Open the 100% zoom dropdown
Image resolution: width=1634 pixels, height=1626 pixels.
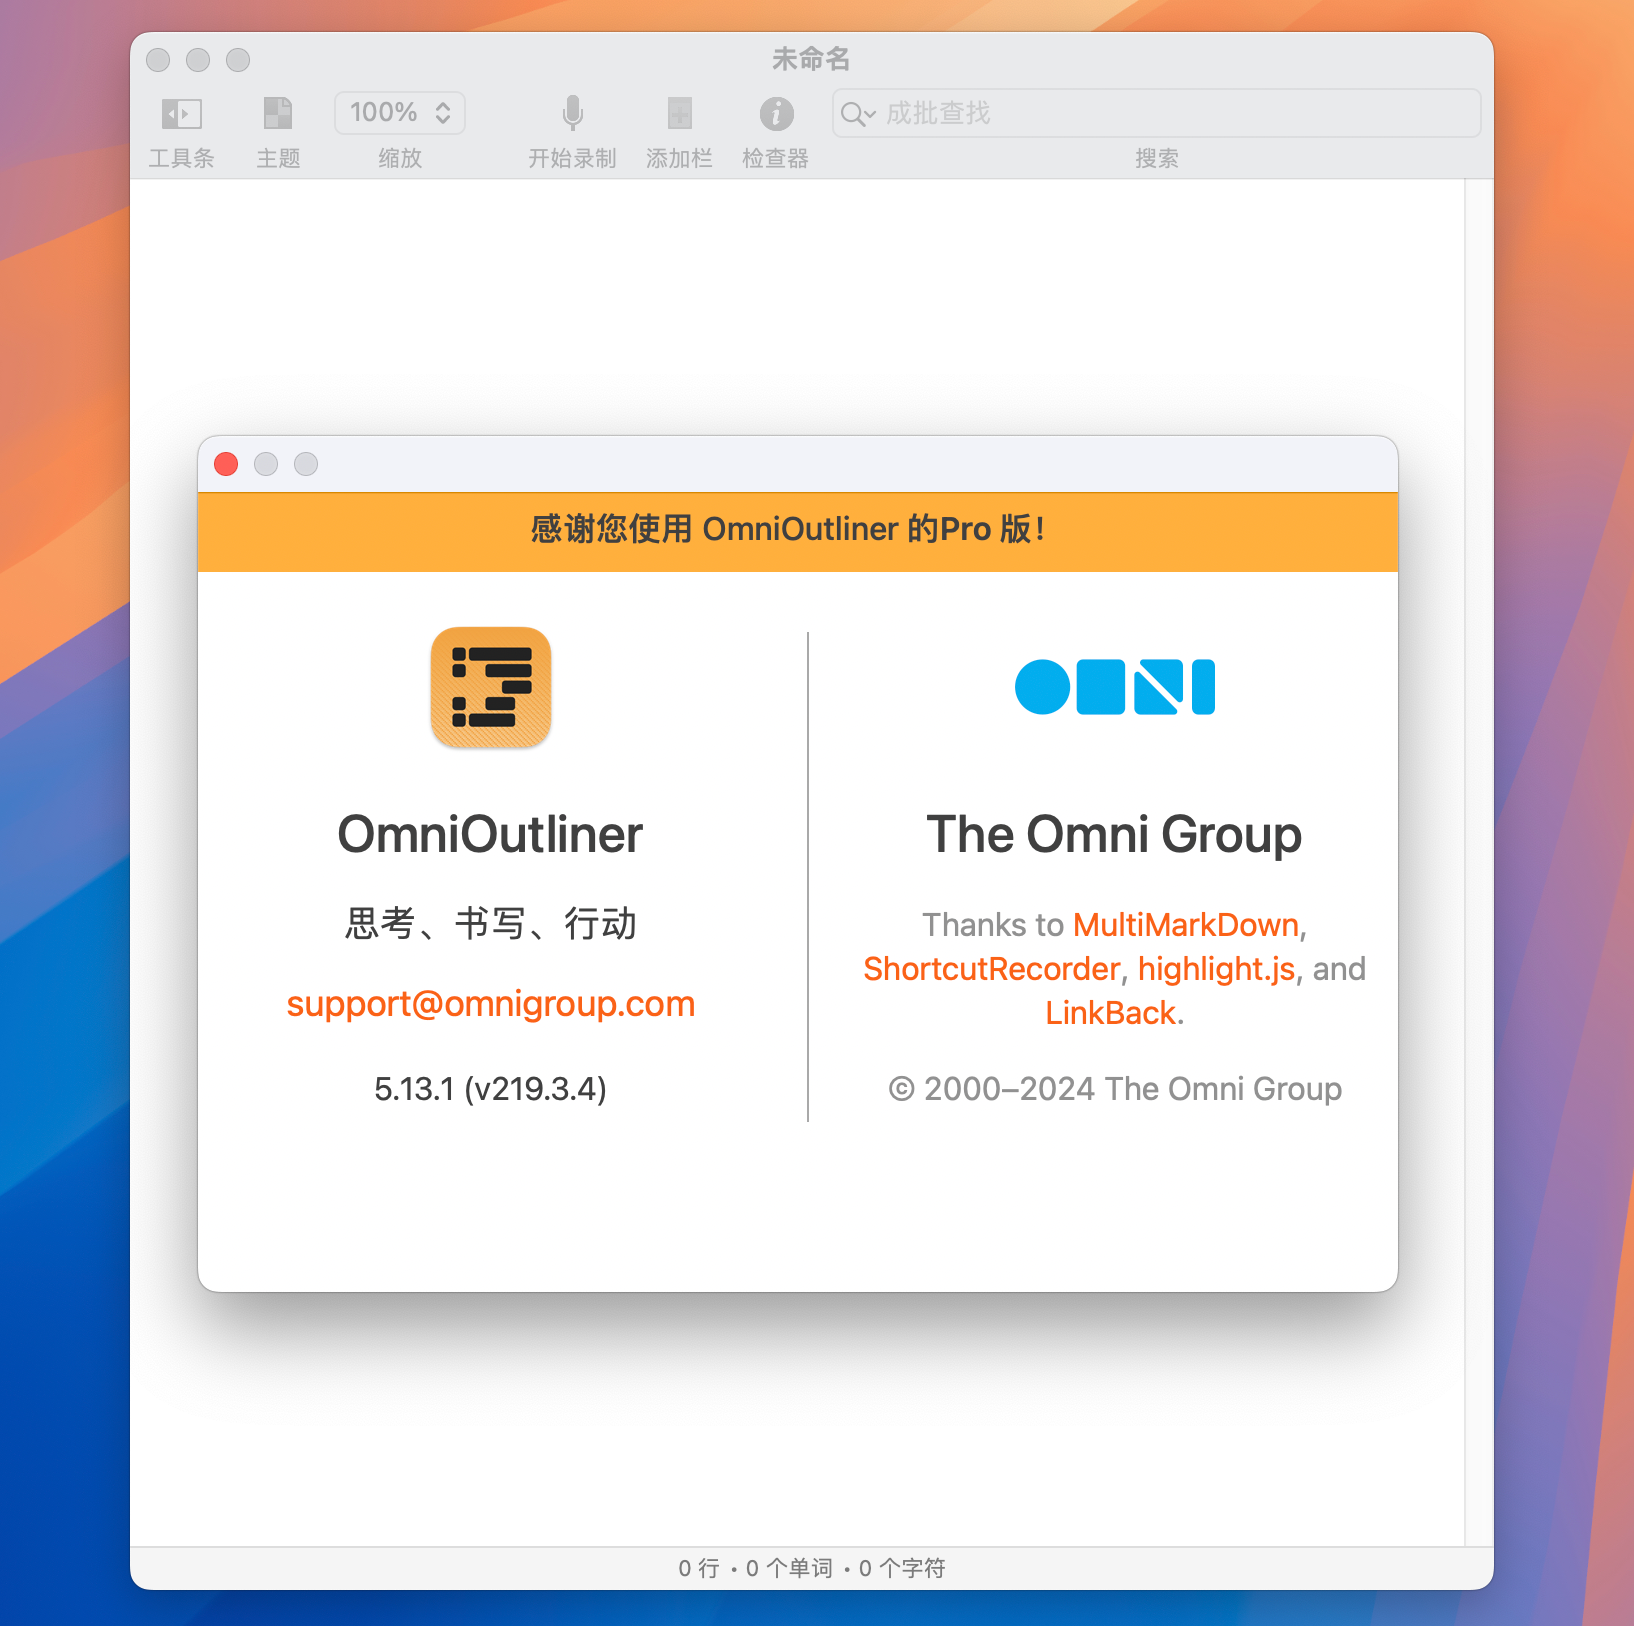pos(400,113)
